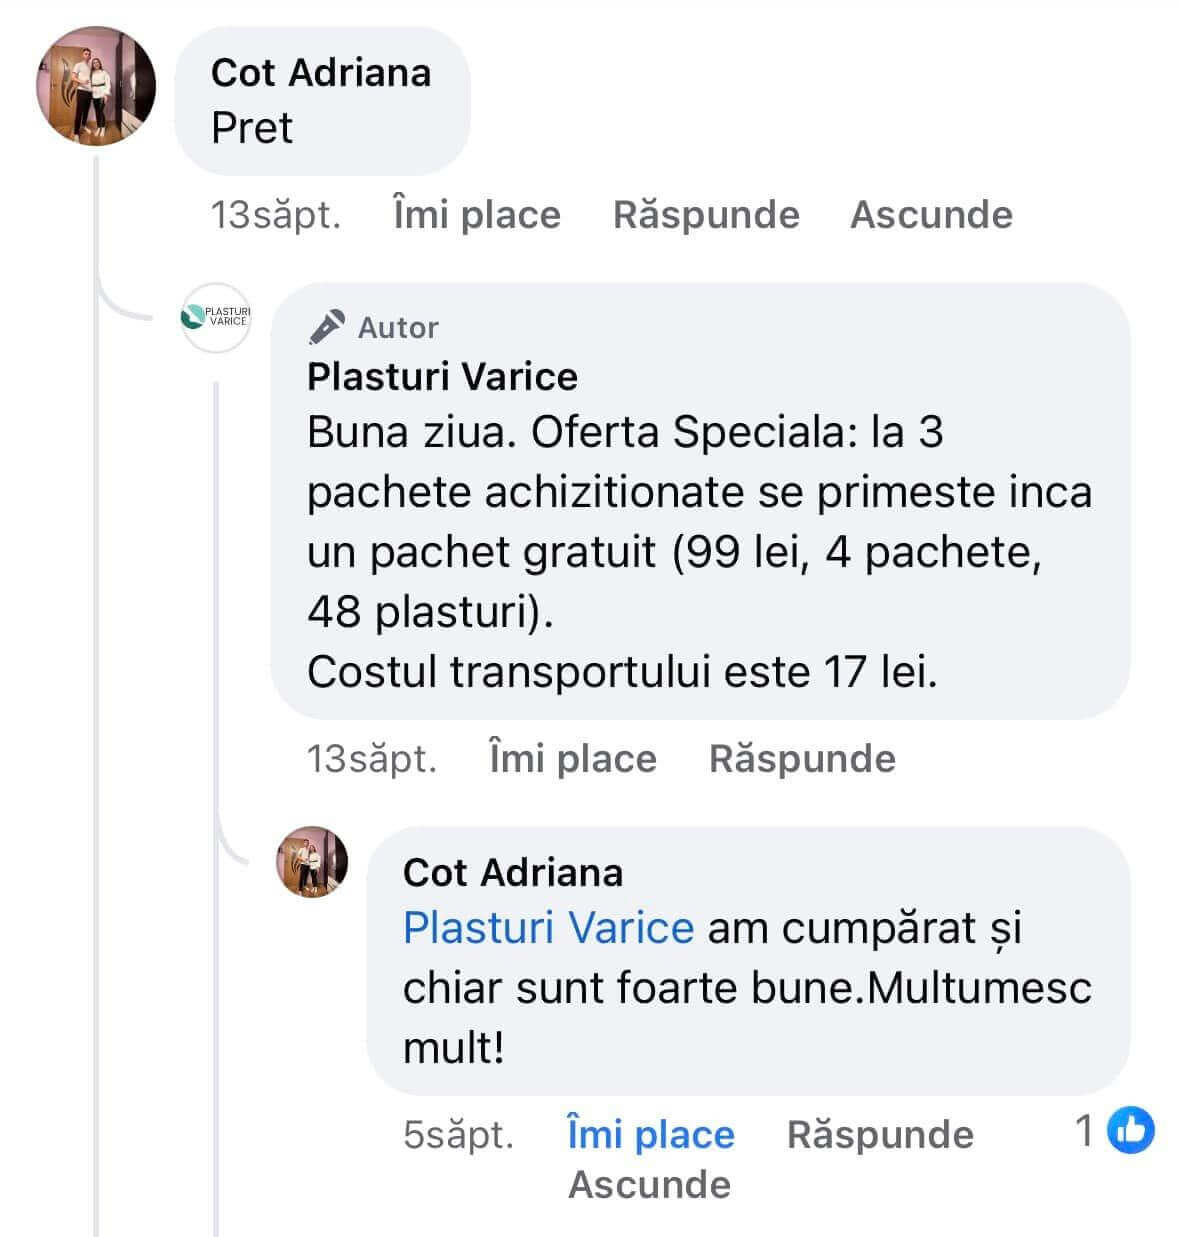Screen dimensions: 1179x1237
Task: Reply to the "am cumpărat" comment
Action: click(x=880, y=1135)
